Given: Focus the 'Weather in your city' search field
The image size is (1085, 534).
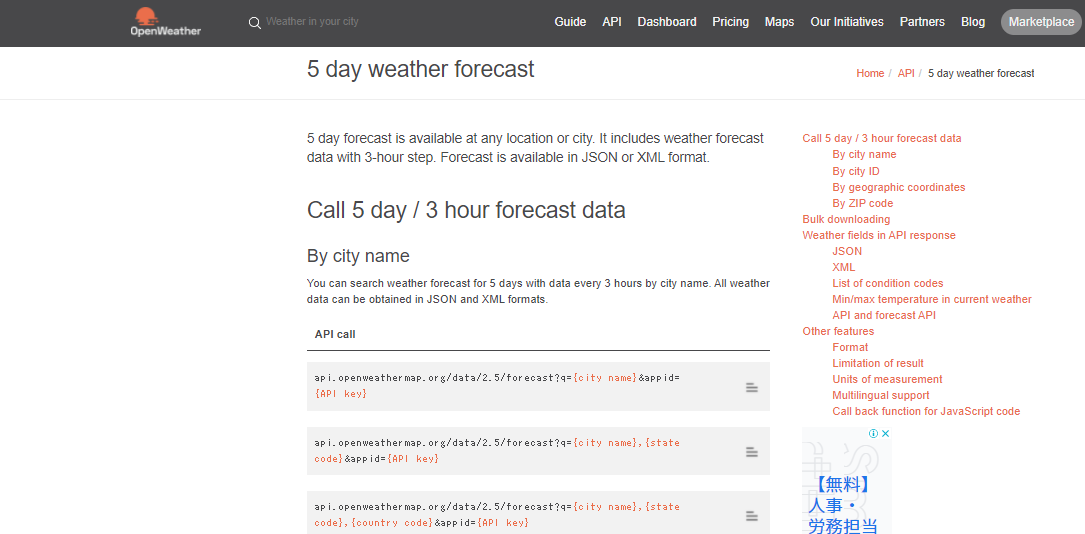Looking at the screenshot, I should [x=311, y=21].
